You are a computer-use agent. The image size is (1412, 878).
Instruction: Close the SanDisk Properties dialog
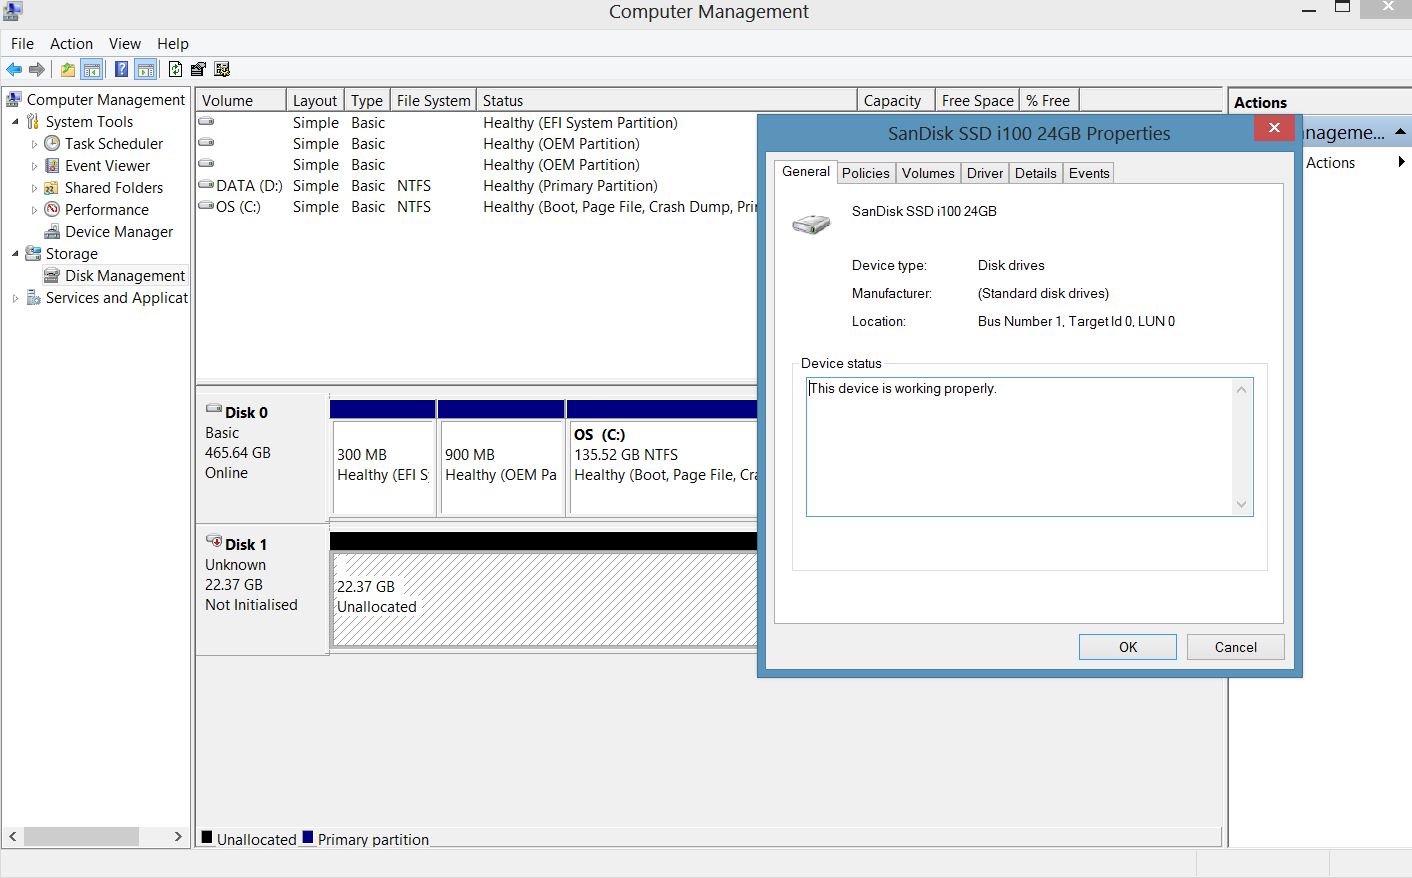coord(1274,128)
